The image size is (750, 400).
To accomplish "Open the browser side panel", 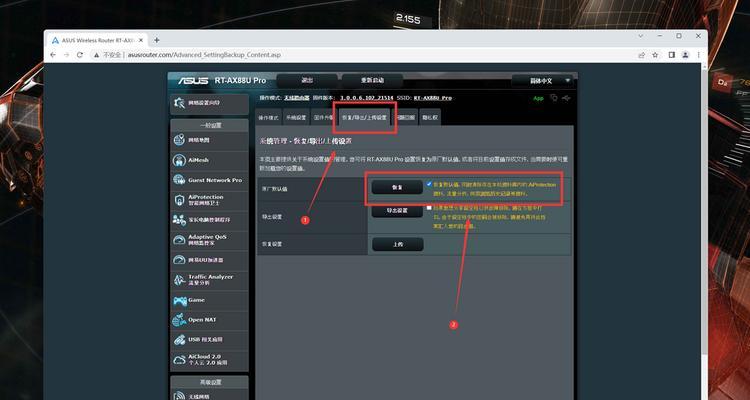I will point(672,55).
